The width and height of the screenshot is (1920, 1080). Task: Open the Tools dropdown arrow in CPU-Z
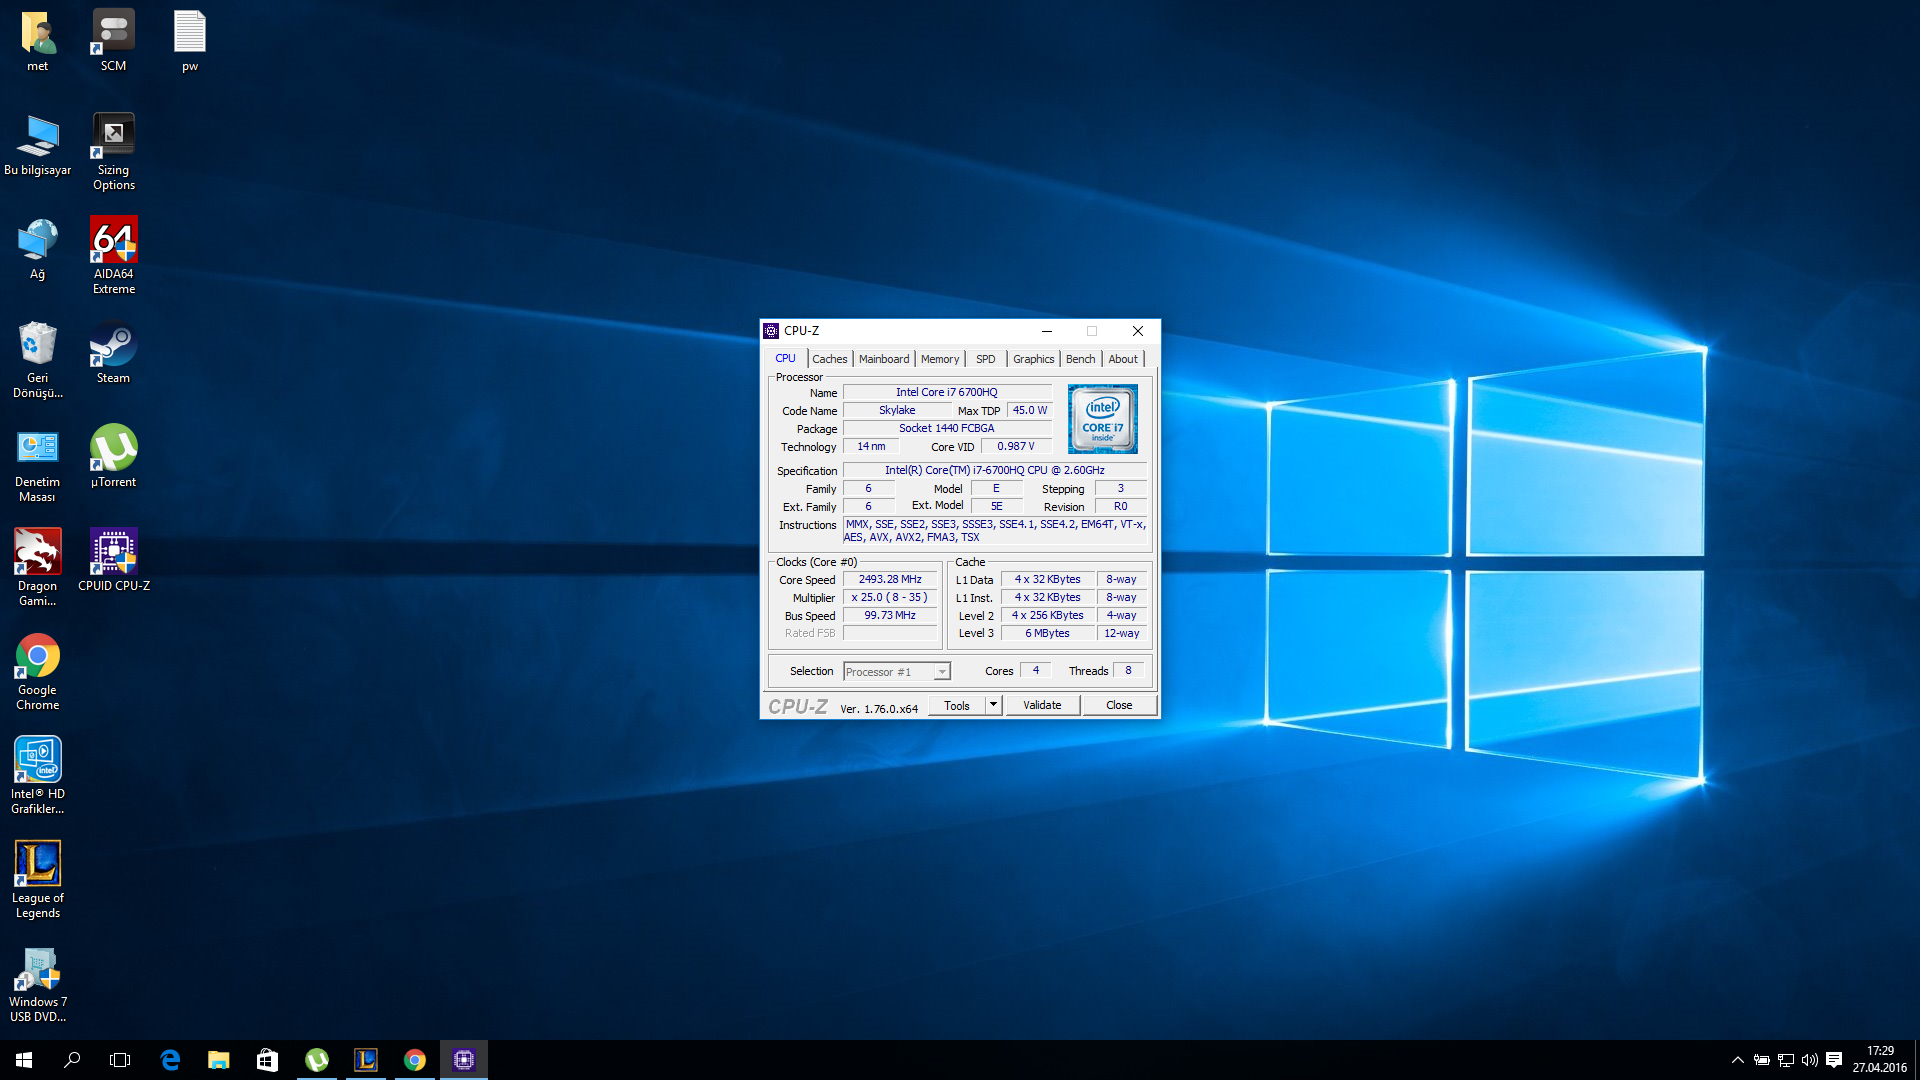(993, 705)
